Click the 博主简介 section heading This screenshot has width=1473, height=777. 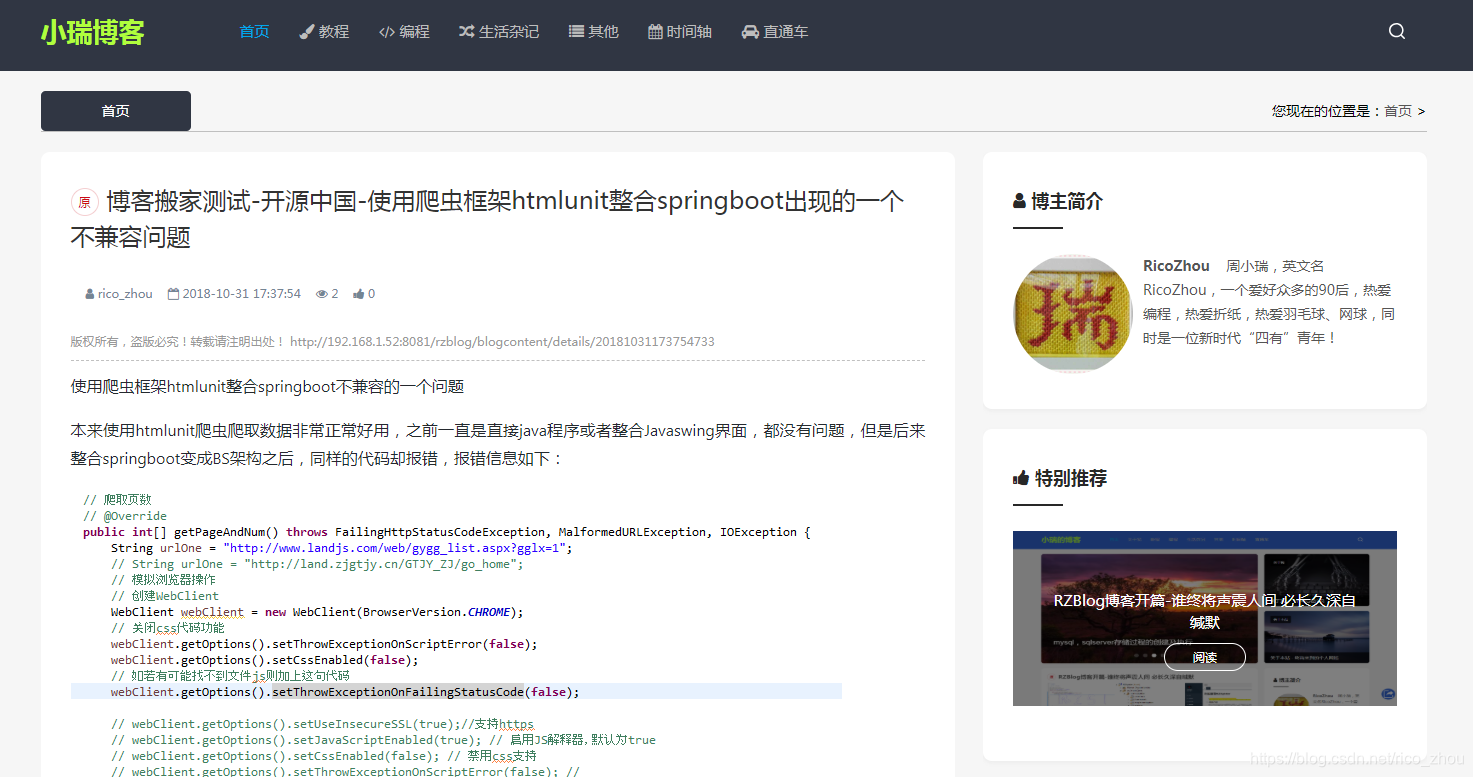1067,201
